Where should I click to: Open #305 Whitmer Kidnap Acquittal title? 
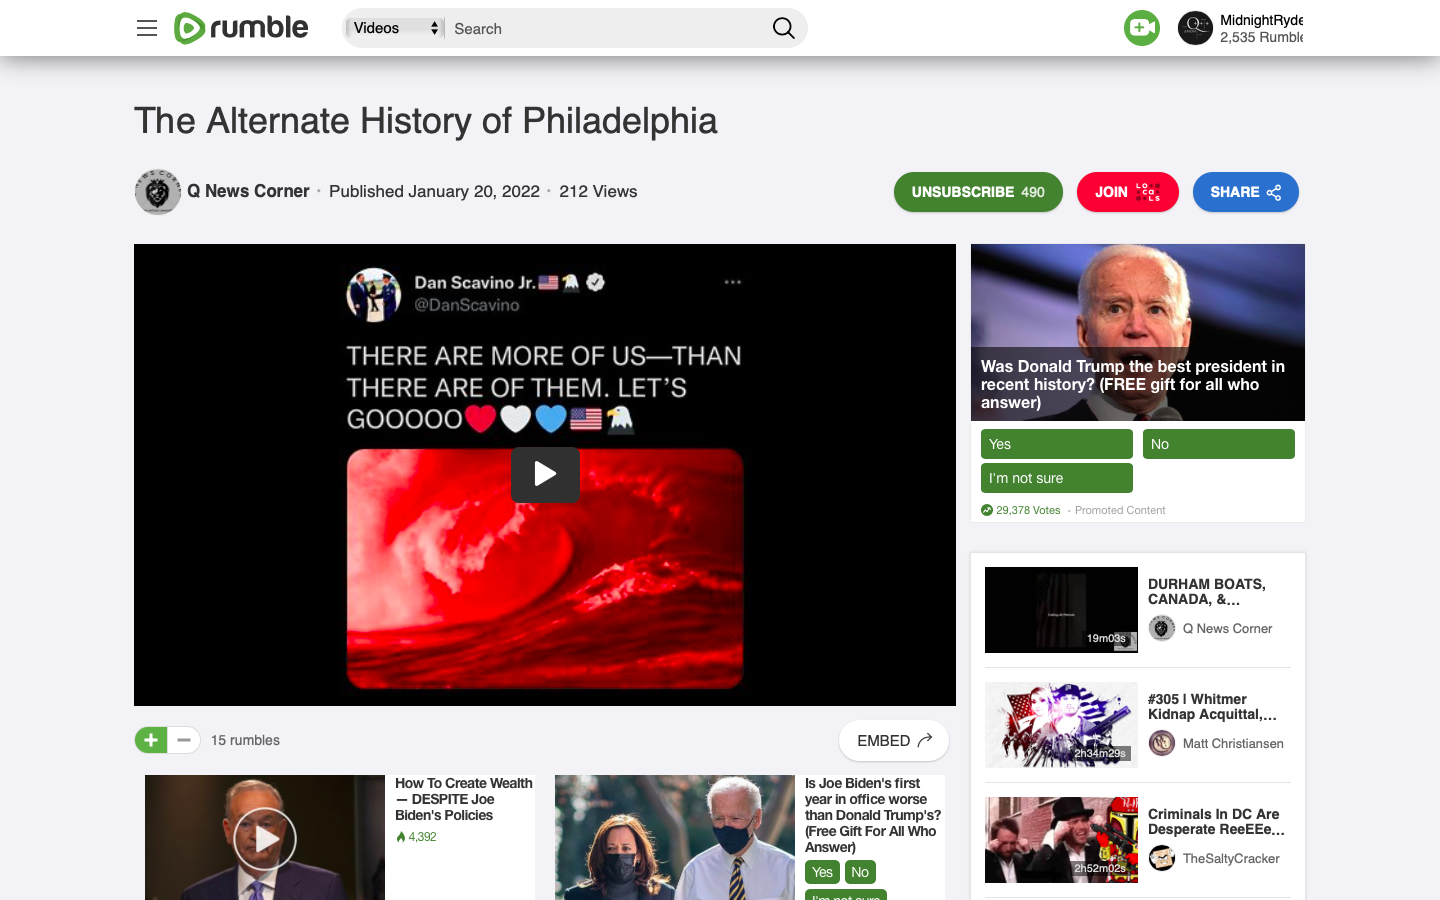(x=1212, y=706)
